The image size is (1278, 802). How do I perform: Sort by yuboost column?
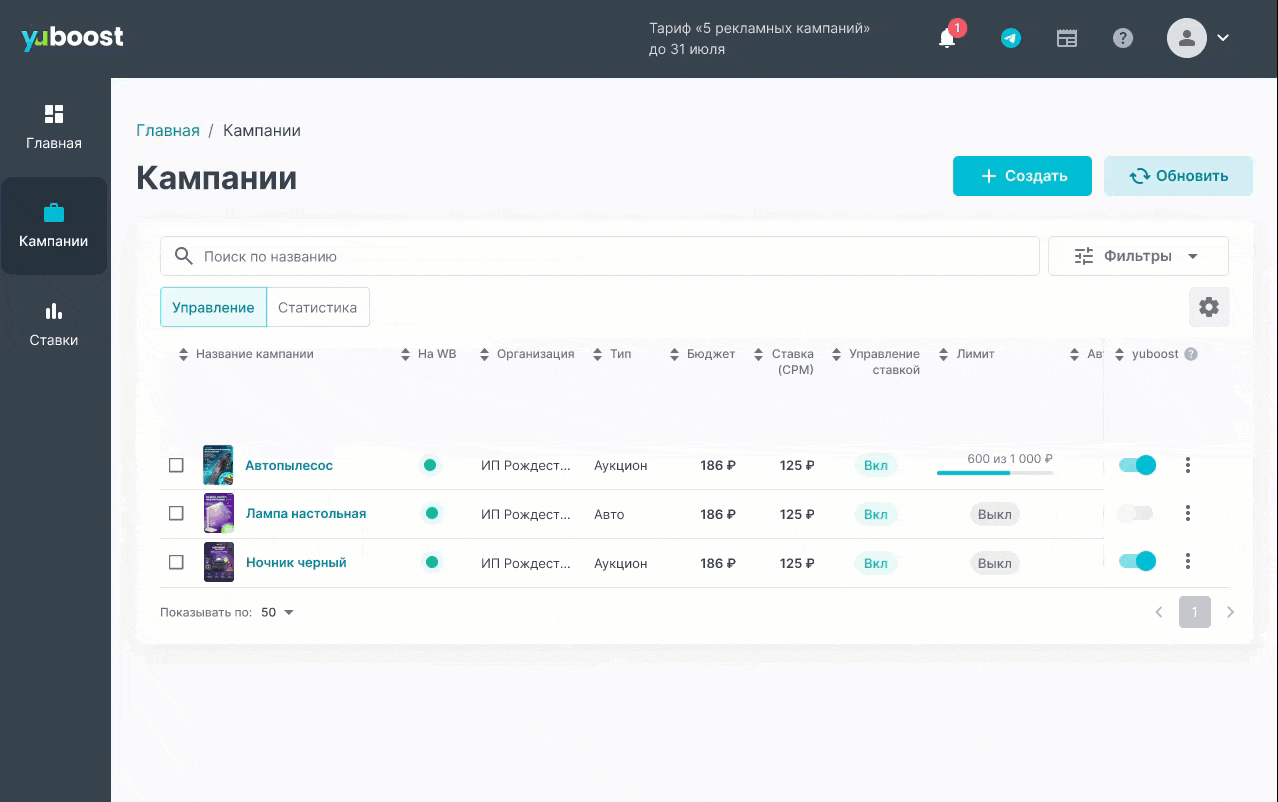1119,354
